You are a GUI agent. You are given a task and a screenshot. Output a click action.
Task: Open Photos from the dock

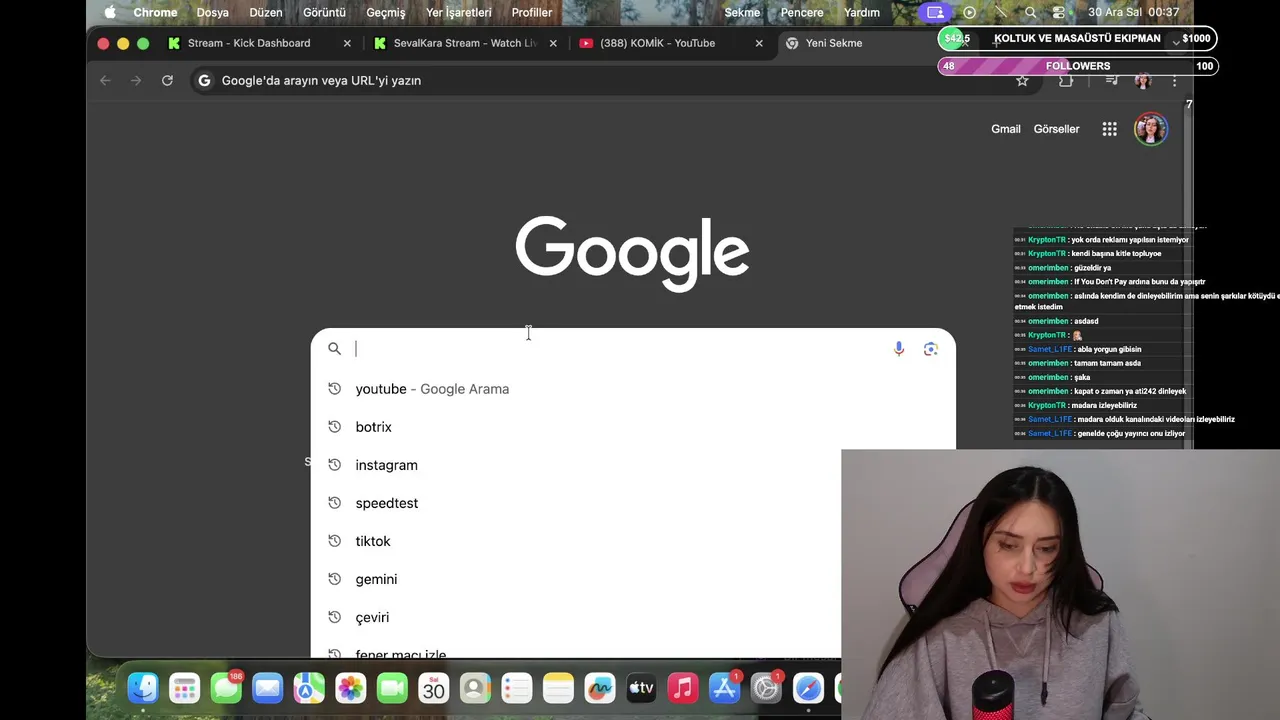pos(350,688)
